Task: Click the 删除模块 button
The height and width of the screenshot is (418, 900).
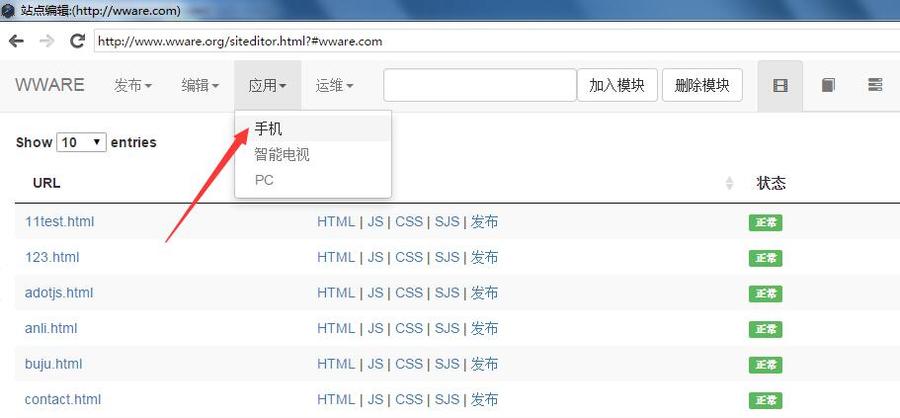Action: (x=702, y=86)
